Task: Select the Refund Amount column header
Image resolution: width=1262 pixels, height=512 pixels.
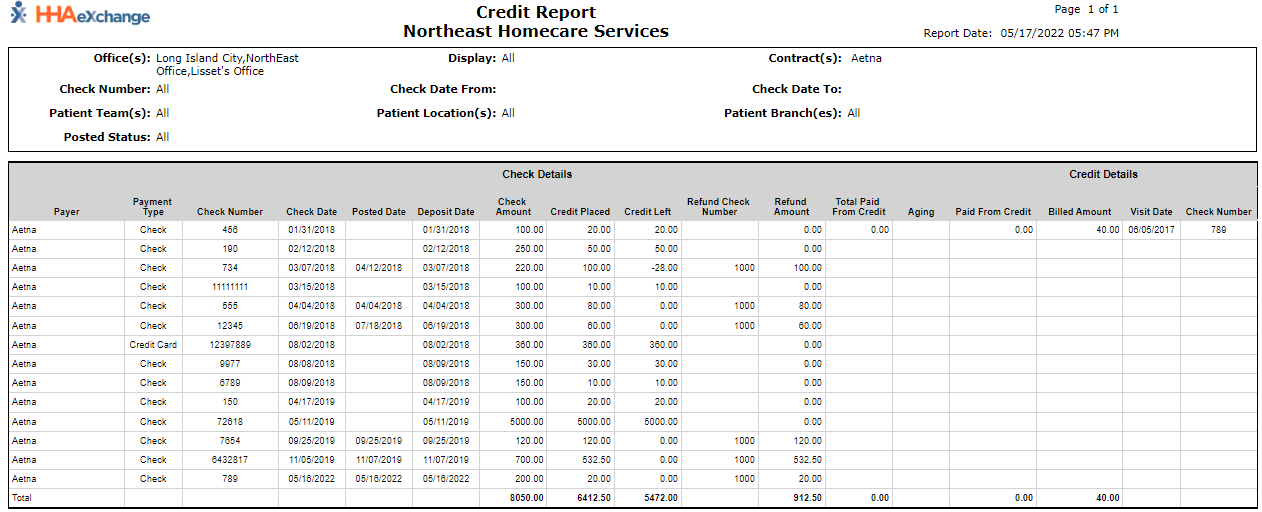Action: (x=791, y=207)
